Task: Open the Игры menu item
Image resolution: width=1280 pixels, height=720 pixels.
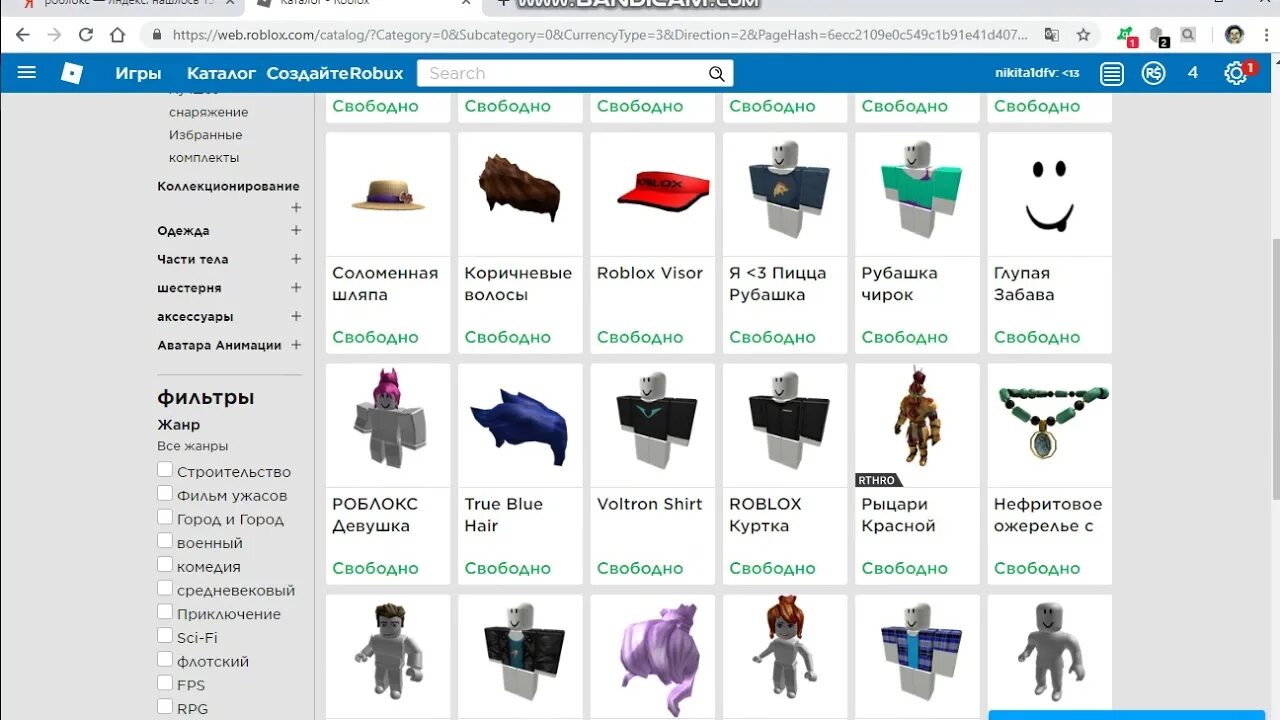Action: (138, 73)
